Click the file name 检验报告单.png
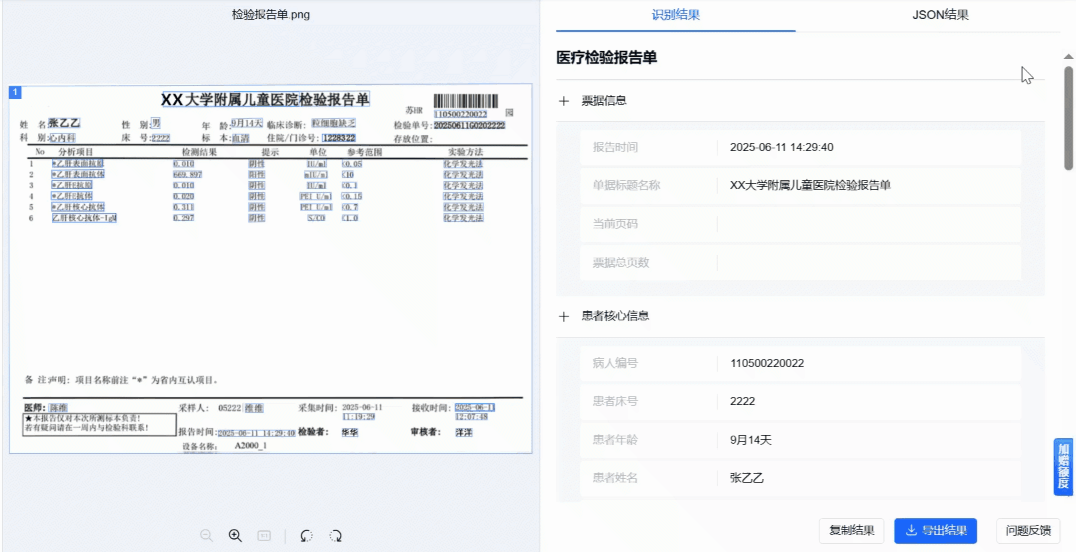This screenshot has width=1076, height=552. (x=271, y=15)
